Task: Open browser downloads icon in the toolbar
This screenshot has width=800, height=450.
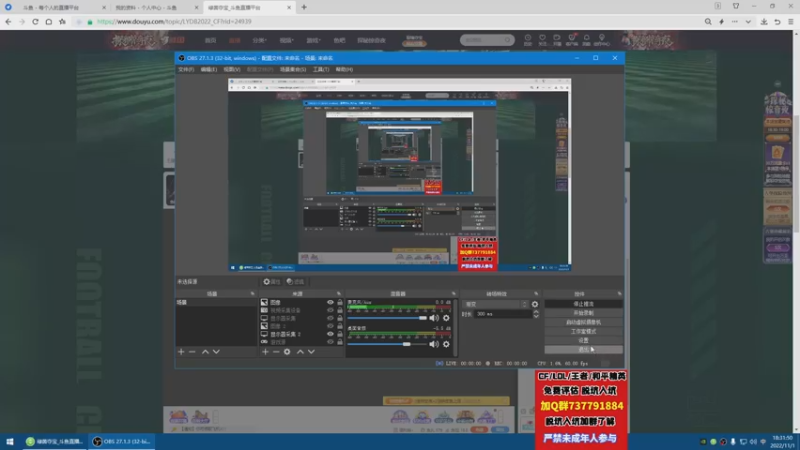Action: tap(764, 22)
